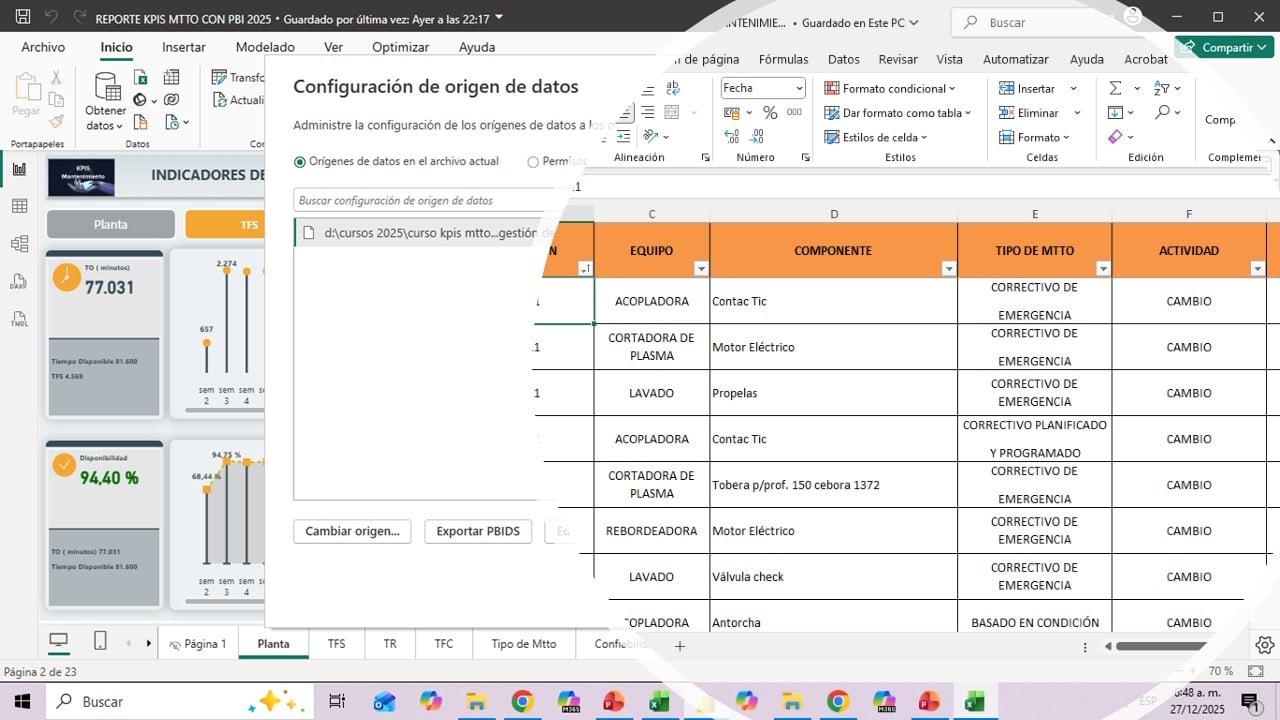Open the COMPONENTE column filter dropdown
The height and width of the screenshot is (720, 1280).
(948, 268)
